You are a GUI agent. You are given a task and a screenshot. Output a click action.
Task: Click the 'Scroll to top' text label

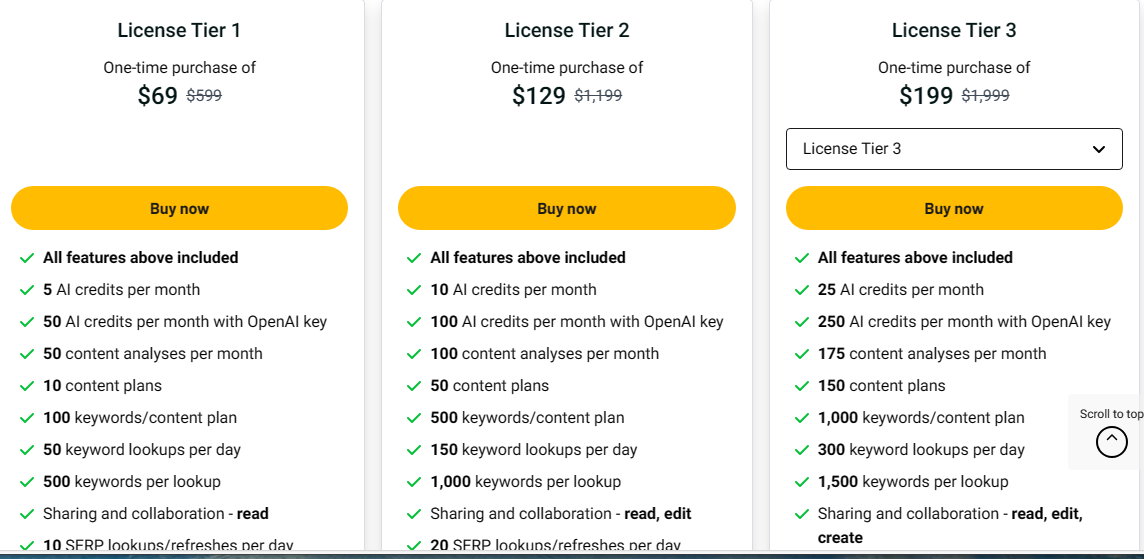click(x=1111, y=414)
